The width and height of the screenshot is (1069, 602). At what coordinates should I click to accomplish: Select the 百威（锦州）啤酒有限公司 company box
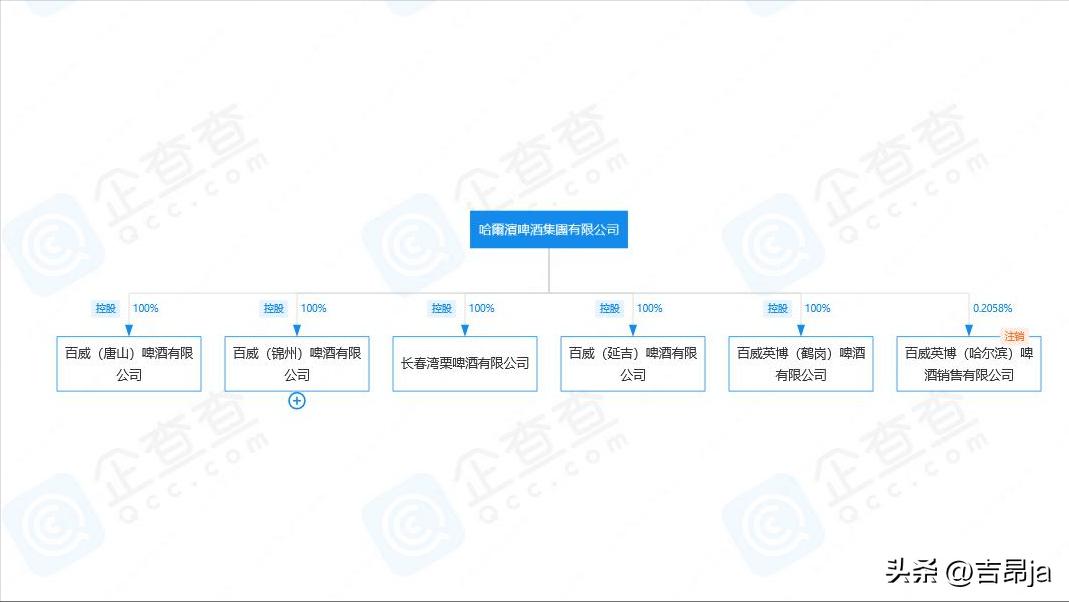coord(297,363)
